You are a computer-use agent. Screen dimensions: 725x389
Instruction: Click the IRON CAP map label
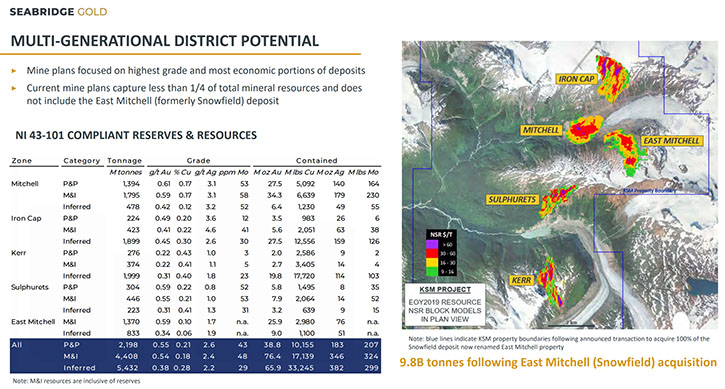[x=576, y=79]
